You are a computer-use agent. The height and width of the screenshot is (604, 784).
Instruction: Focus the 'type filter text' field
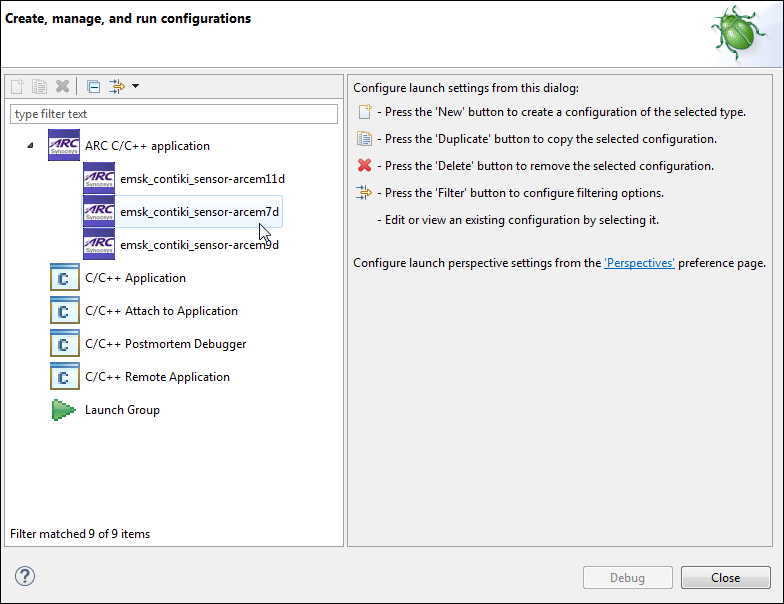tap(174, 114)
